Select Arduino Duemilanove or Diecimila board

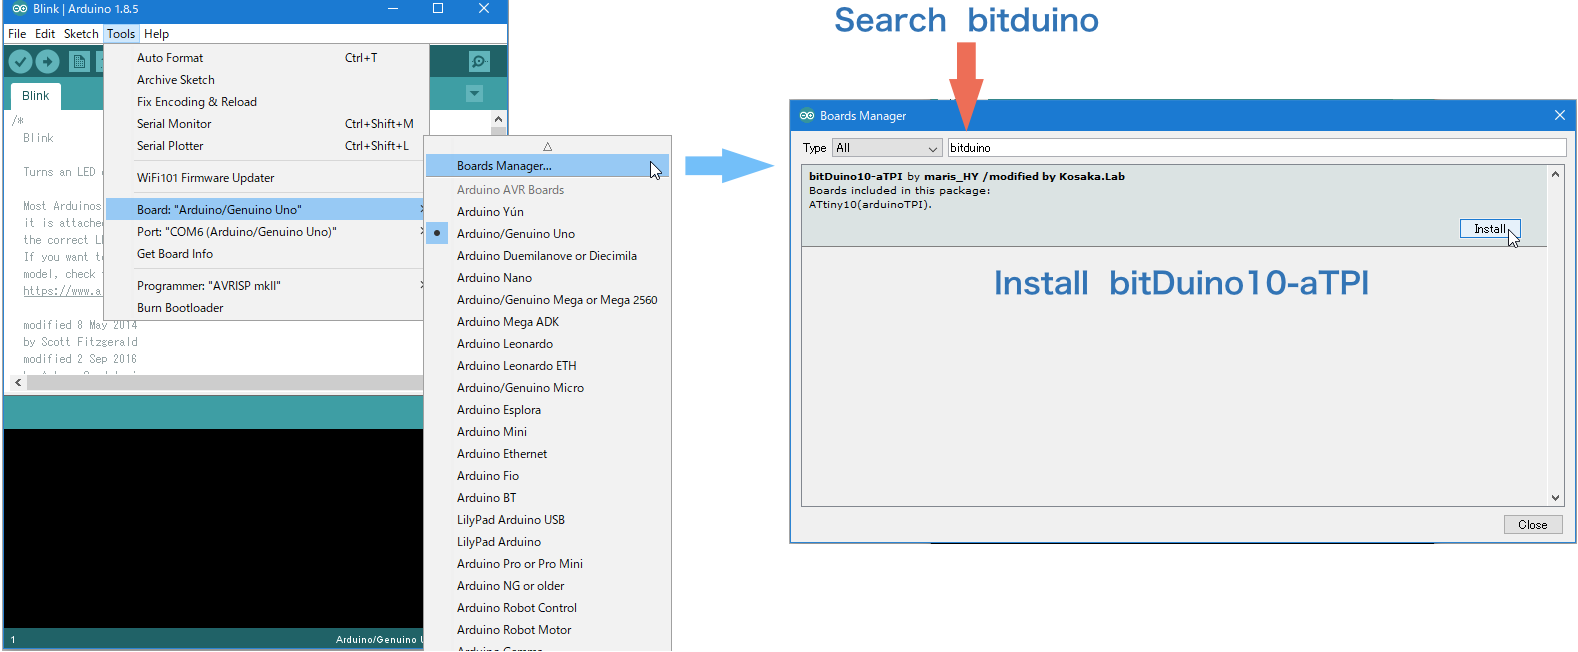[547, 256]
